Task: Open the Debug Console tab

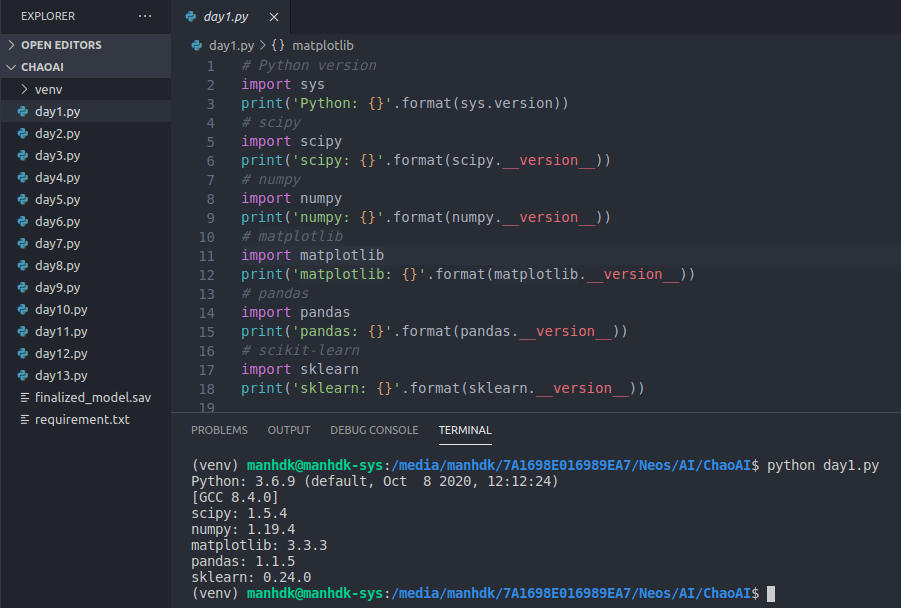Action: (x=374, y=430)
